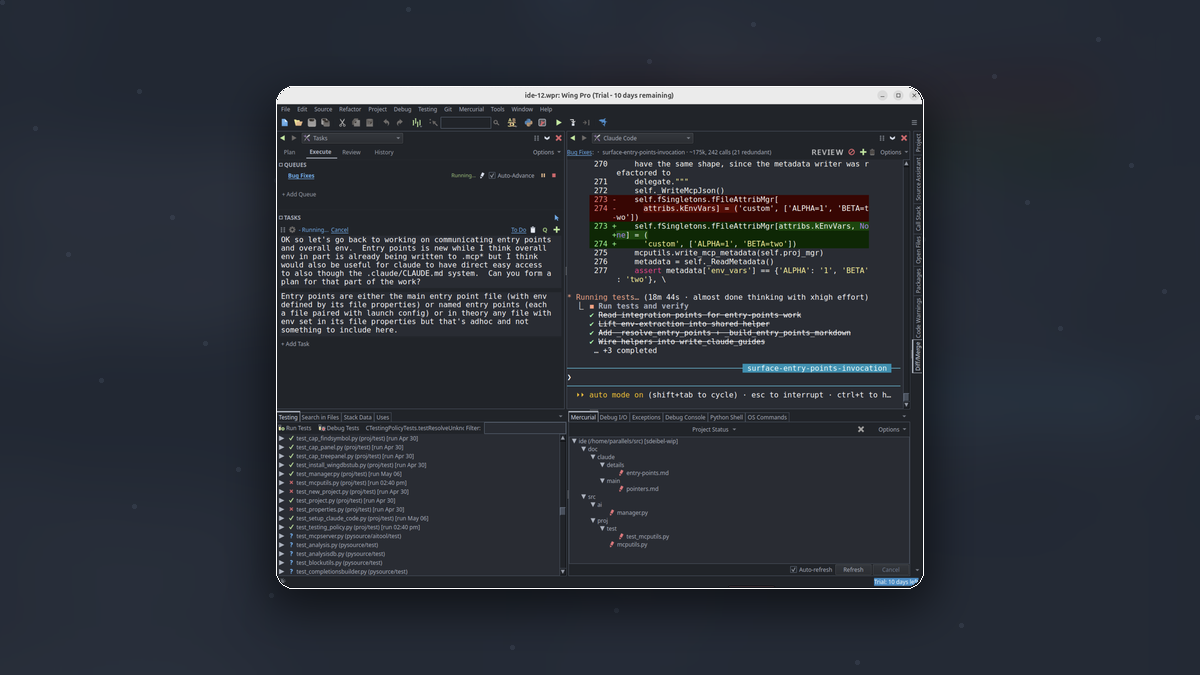Open the Mercurial menu
The height and width of the screenshot is (675, 1200).
(x=471, y=109)
